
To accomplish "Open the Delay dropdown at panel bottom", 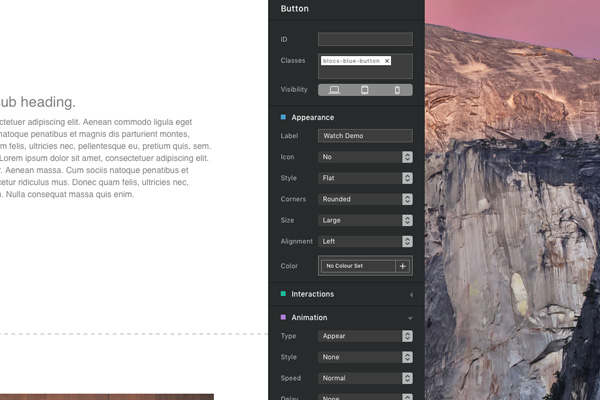I will [365, 397].
